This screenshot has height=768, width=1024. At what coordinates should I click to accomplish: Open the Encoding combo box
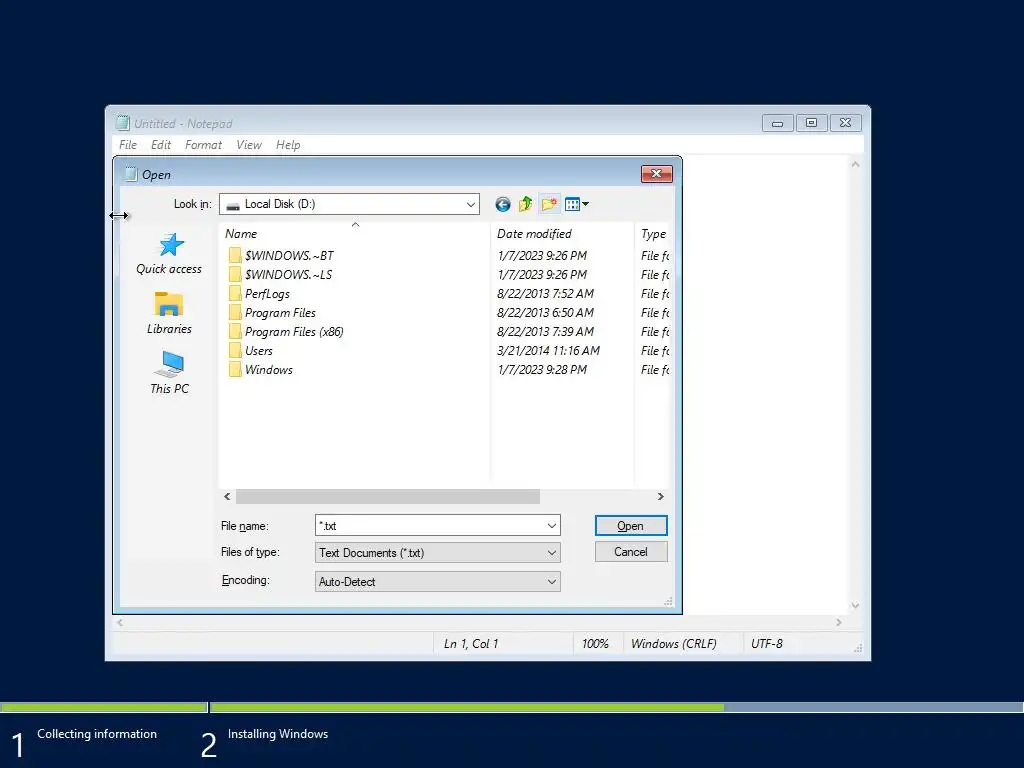point(438,581)
